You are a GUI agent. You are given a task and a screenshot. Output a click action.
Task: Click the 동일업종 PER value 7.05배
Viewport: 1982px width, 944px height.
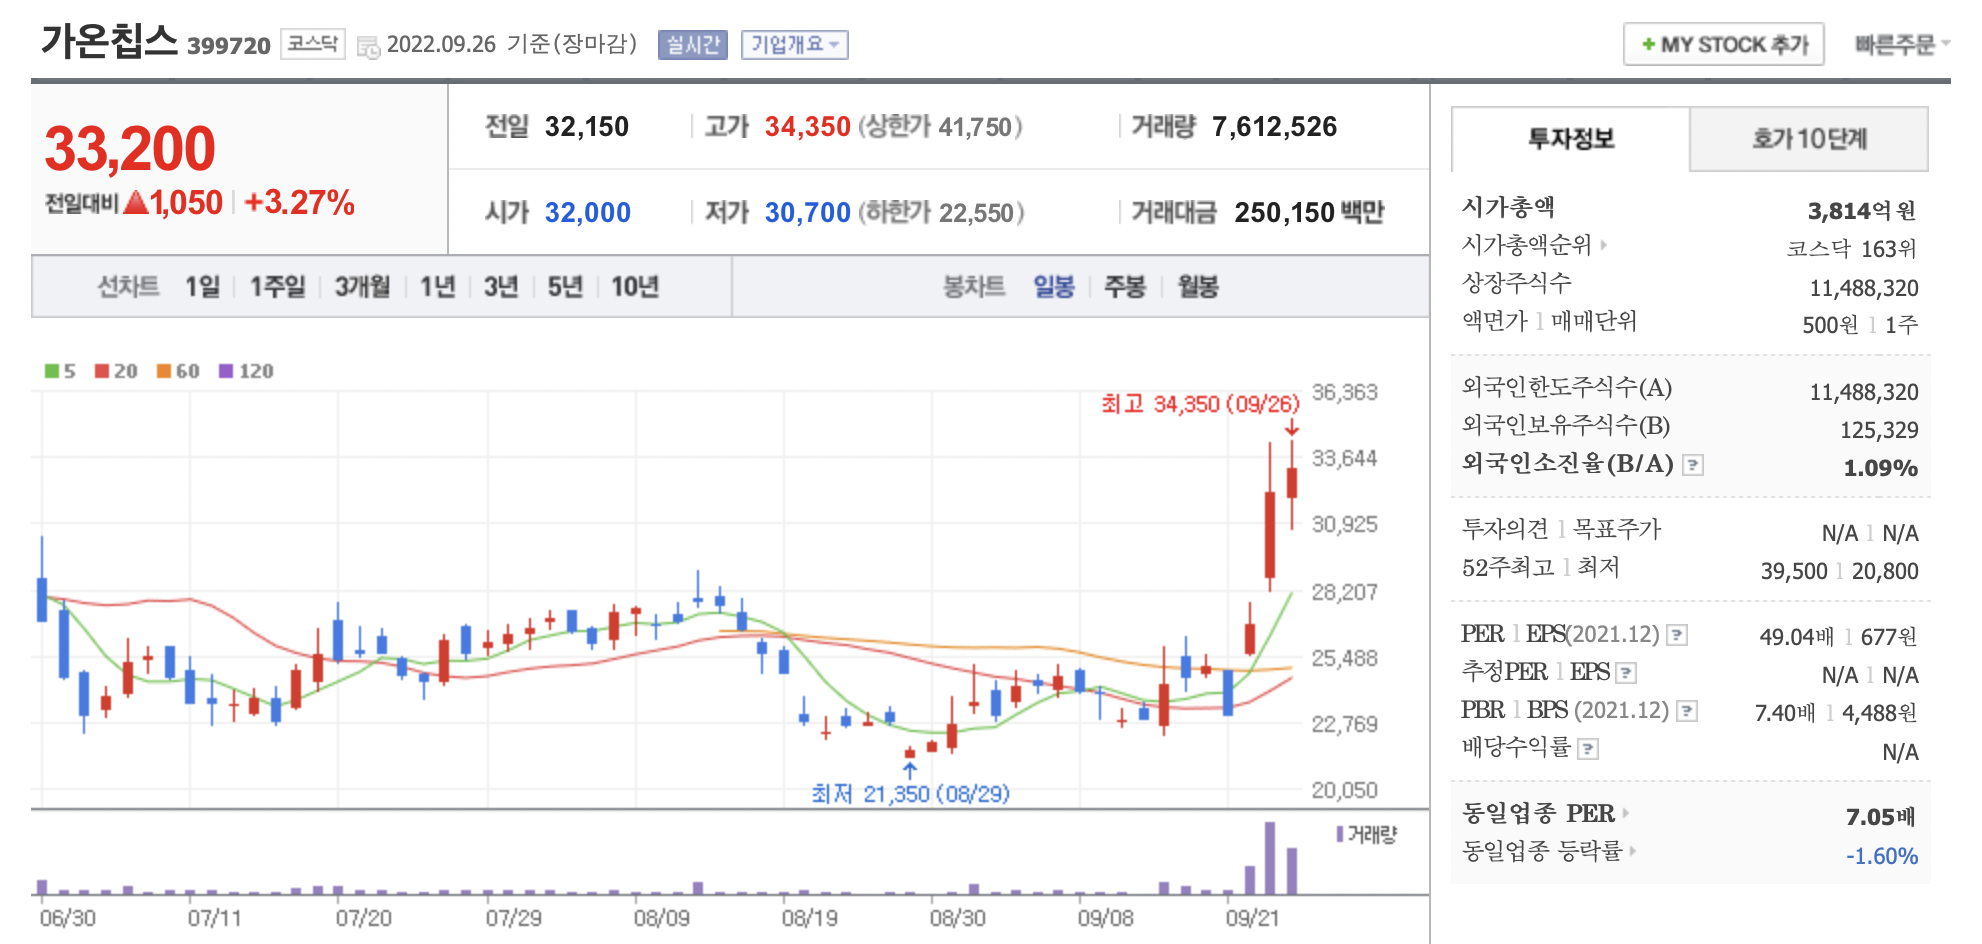tap(1881, 817)
